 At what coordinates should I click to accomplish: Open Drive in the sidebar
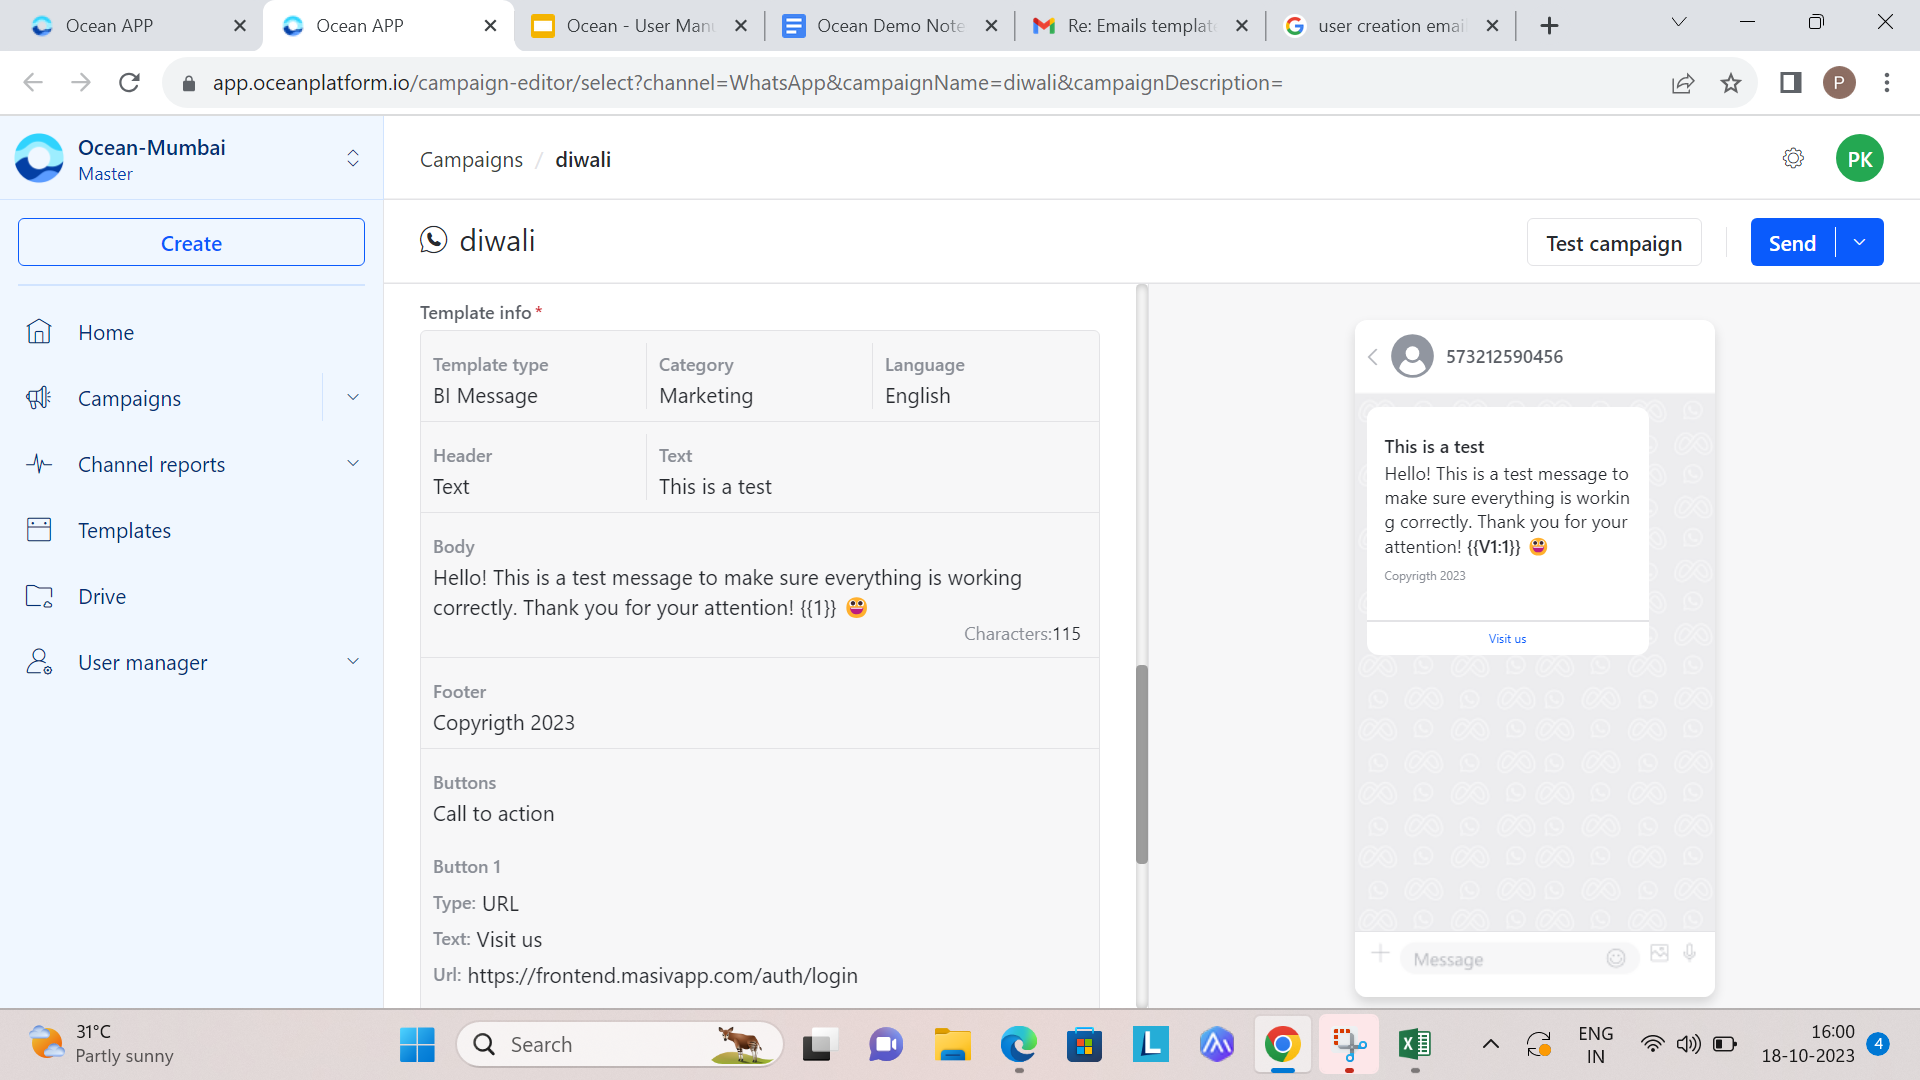pyautogui.click(x=102, y=596)
